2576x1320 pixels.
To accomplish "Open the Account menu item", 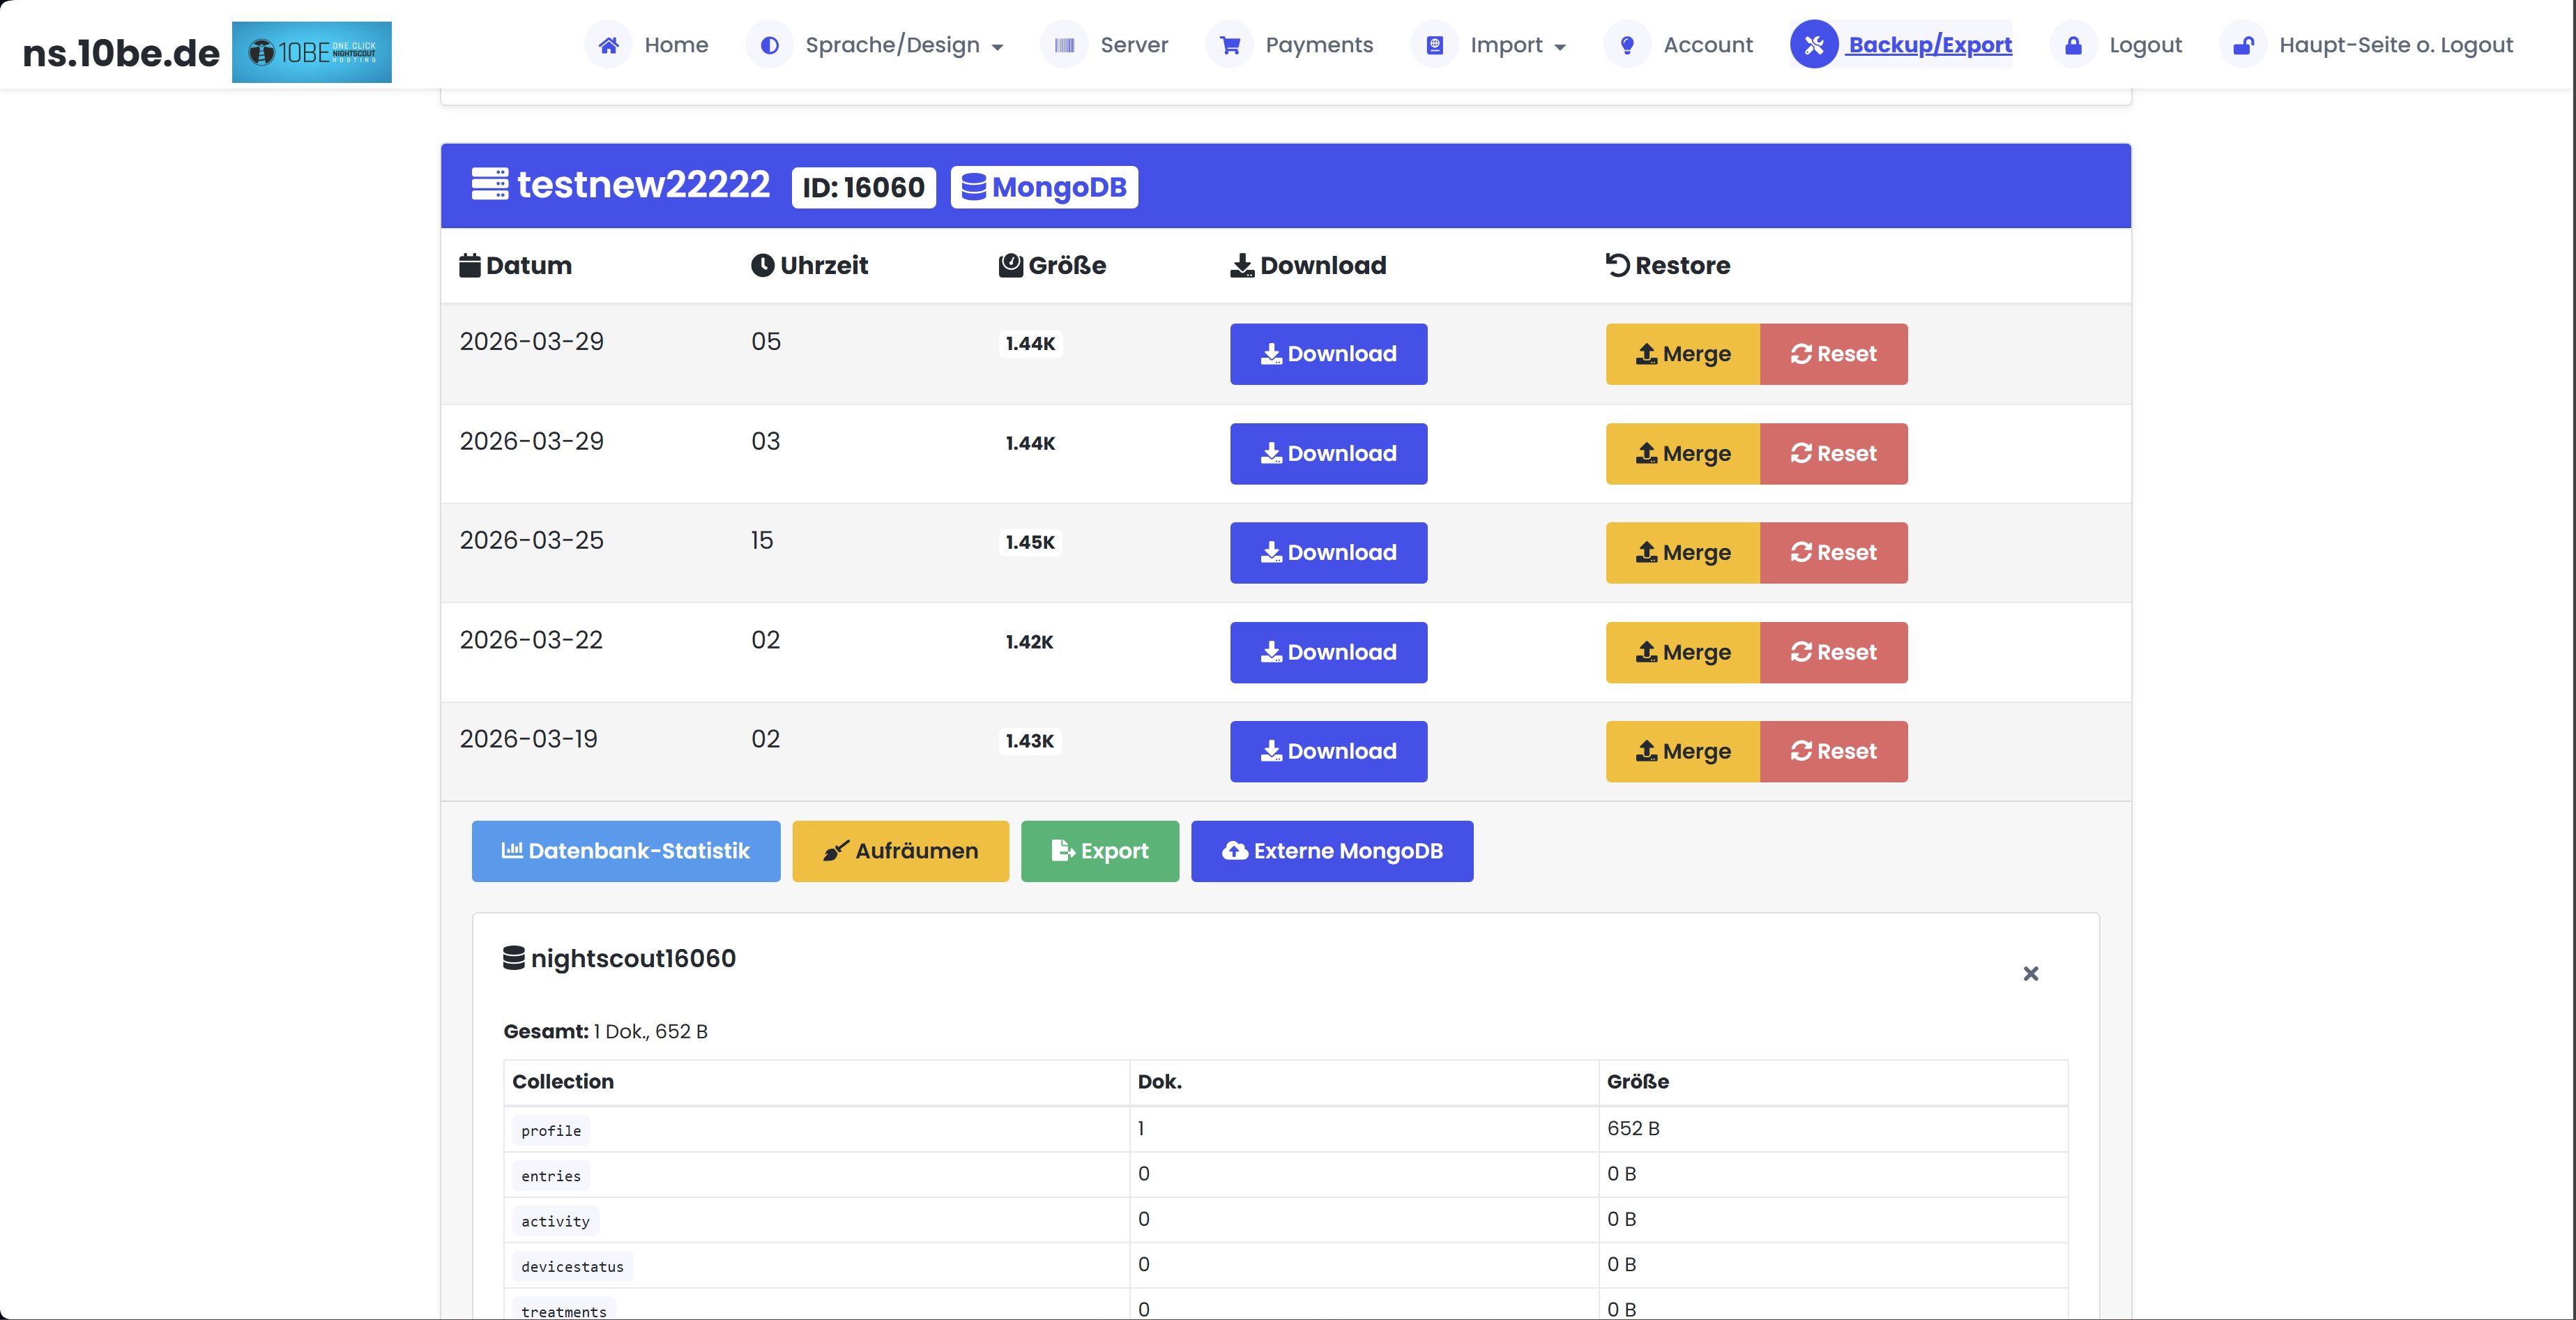I will (x=1707, y=45).
